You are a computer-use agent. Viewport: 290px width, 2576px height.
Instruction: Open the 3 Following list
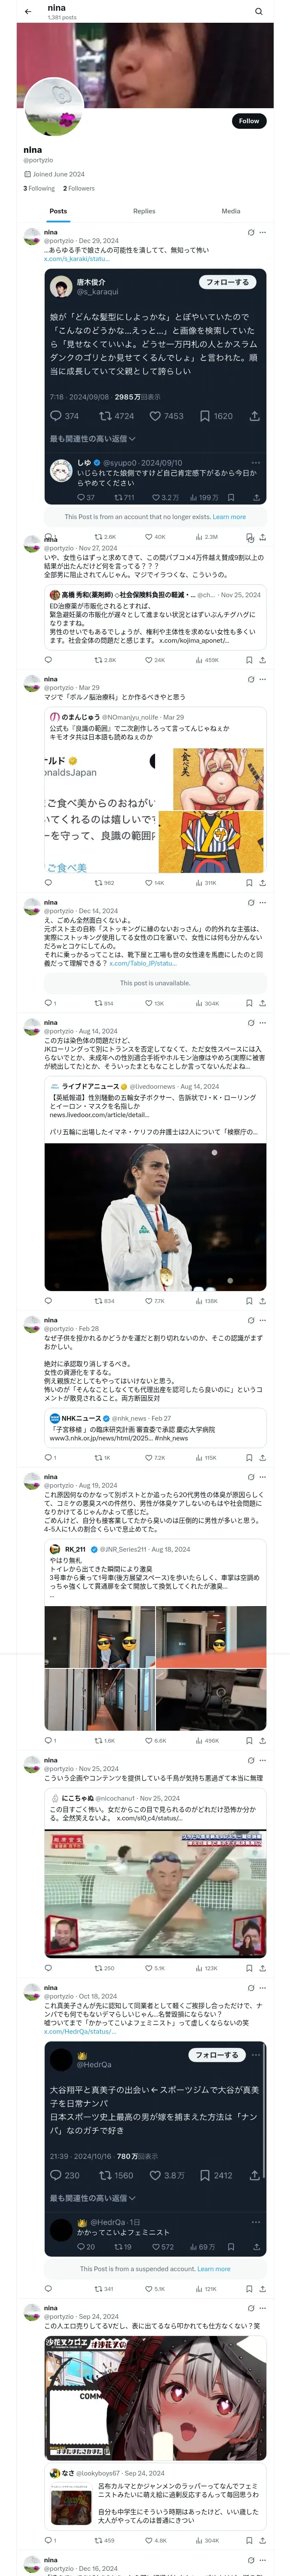coord(40,188)
